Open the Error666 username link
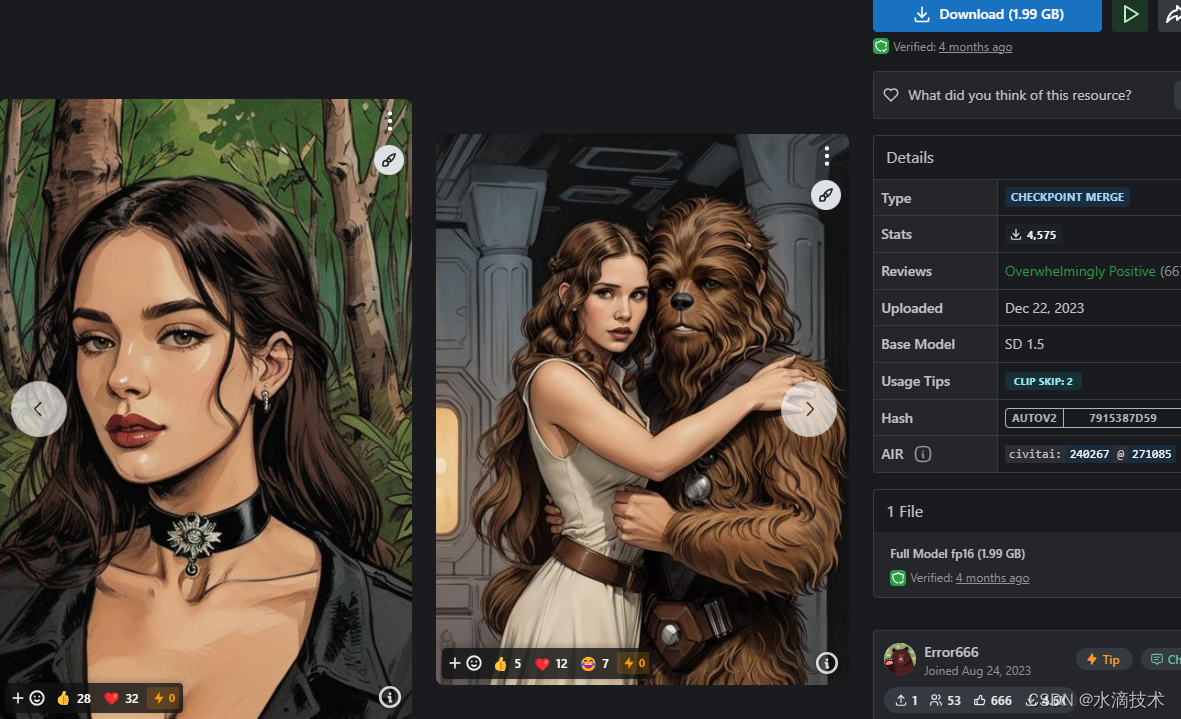The height and width of the screenshot is (719, 1181). (x=951, y=652)
